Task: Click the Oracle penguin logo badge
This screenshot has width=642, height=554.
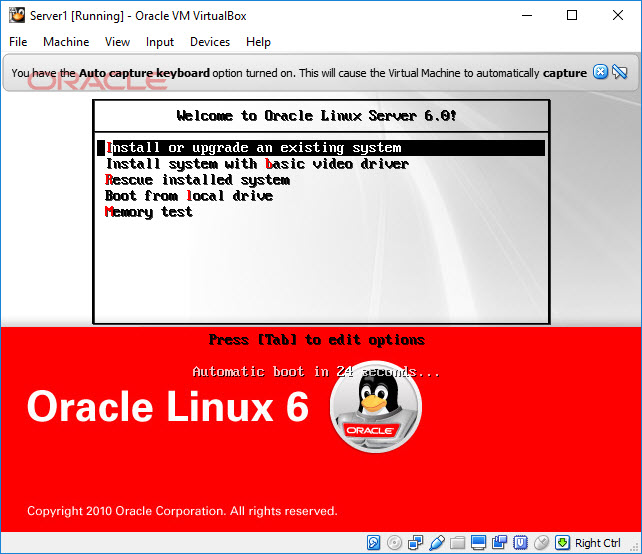Action: tap(375, 406)
